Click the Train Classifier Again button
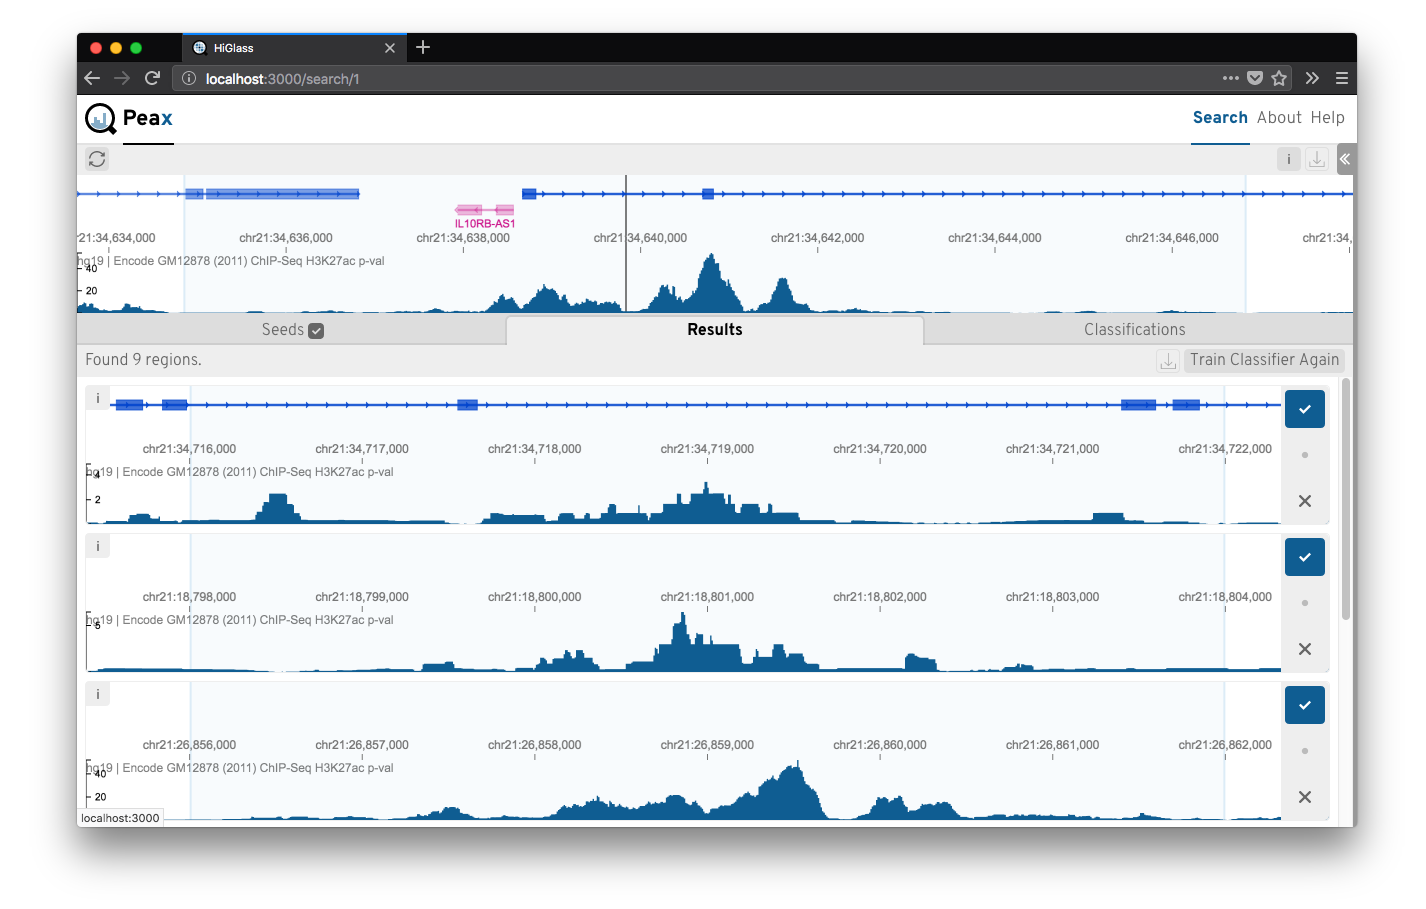 coord(1264,360)
